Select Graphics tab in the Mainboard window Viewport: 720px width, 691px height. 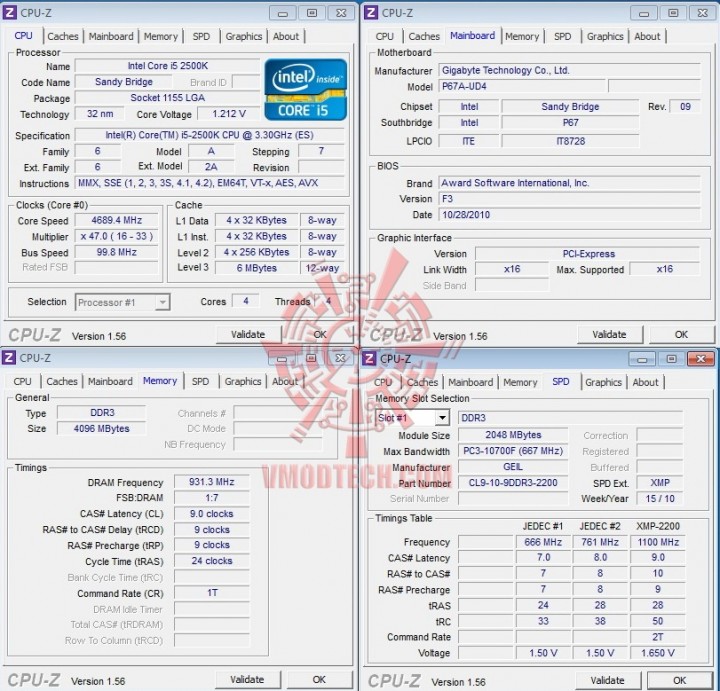click(x=605, y=36)
